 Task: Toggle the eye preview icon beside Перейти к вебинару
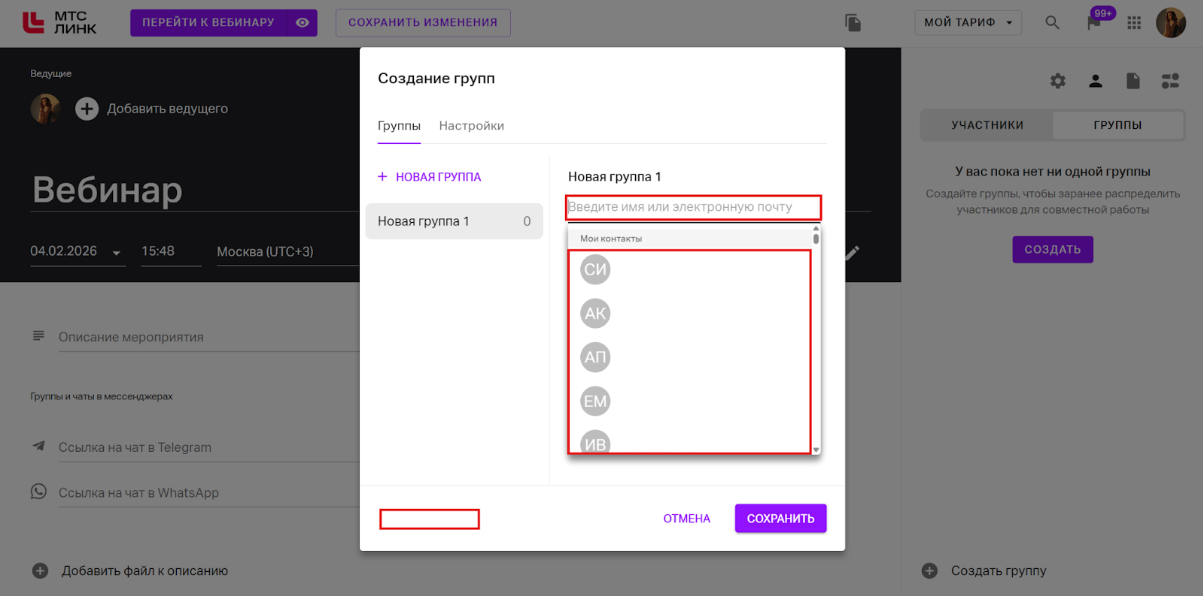[301, 22]
